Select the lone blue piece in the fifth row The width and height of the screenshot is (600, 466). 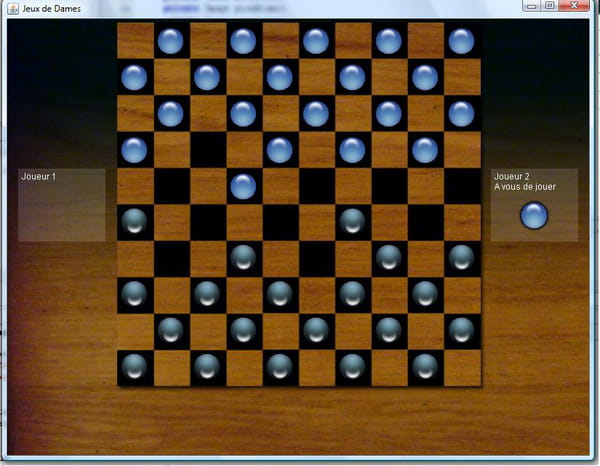pyautogui.click(x=243, y=186)
